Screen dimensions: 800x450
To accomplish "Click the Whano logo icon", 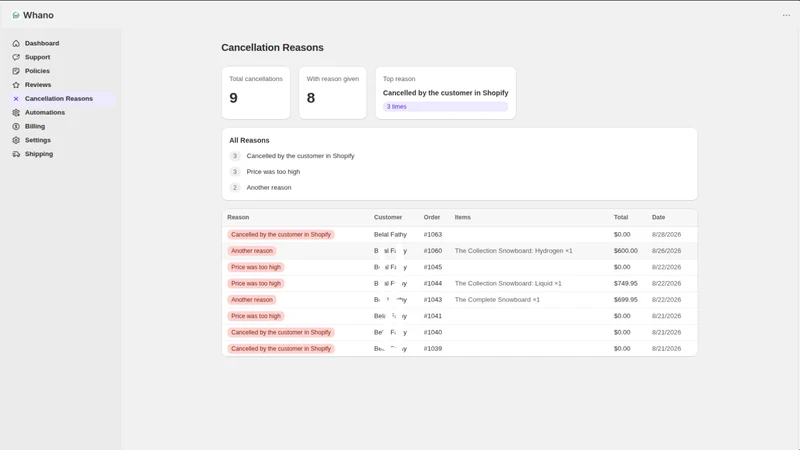I will pos(16,15).
